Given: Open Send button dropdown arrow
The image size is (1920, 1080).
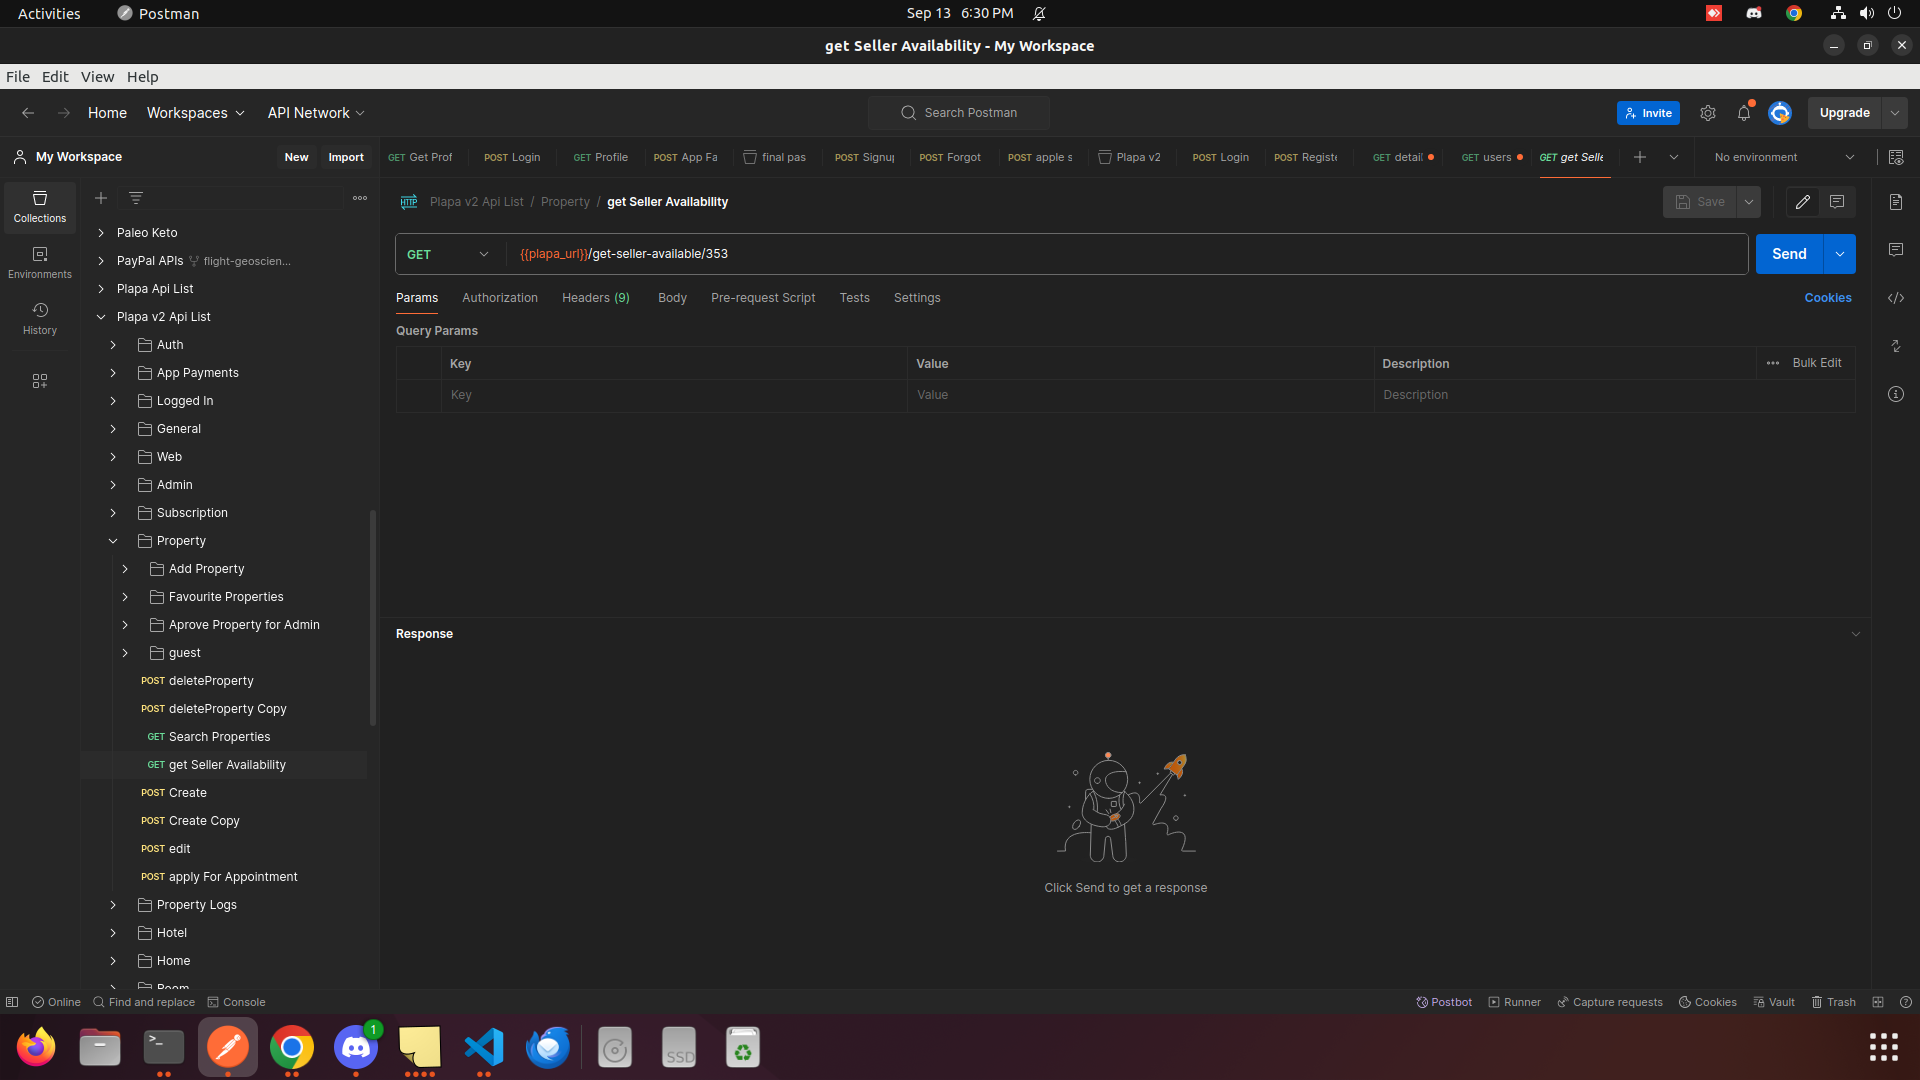Looking at the screenshot, I should coord(1840,254).
